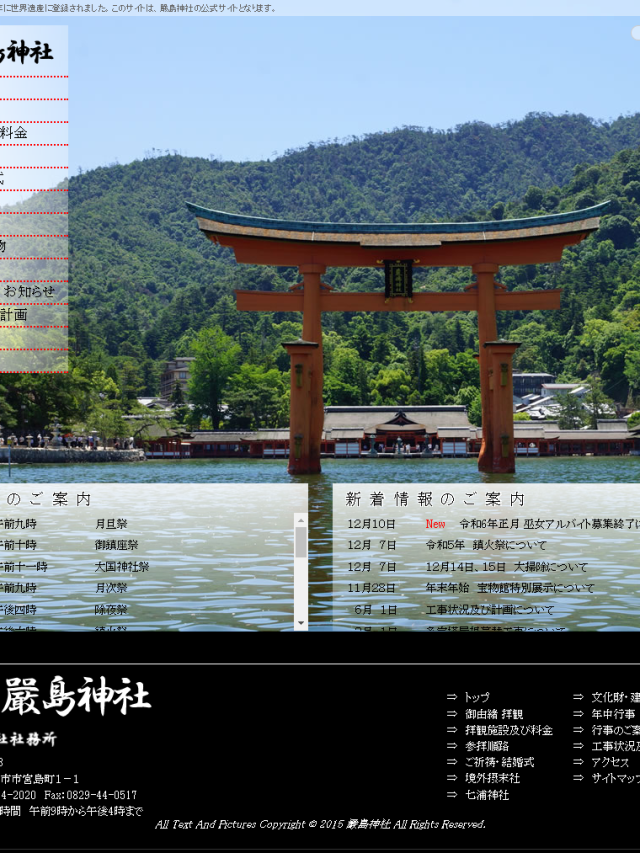The width and height of the screenshot is (640, 853).
Task: Open the 工事状況及び計画について news
Action: tap(489, 610)
